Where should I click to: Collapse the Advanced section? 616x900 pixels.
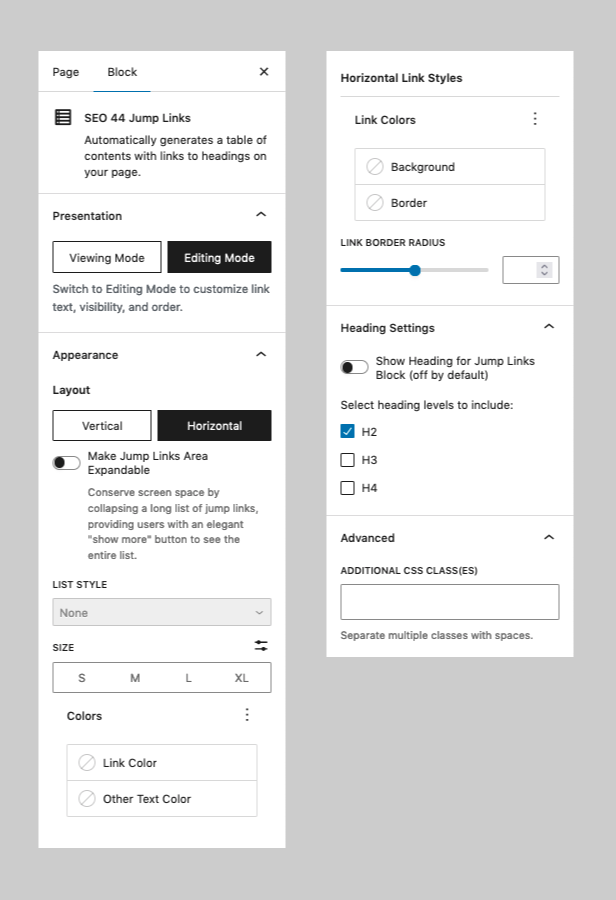pos(548,537)
